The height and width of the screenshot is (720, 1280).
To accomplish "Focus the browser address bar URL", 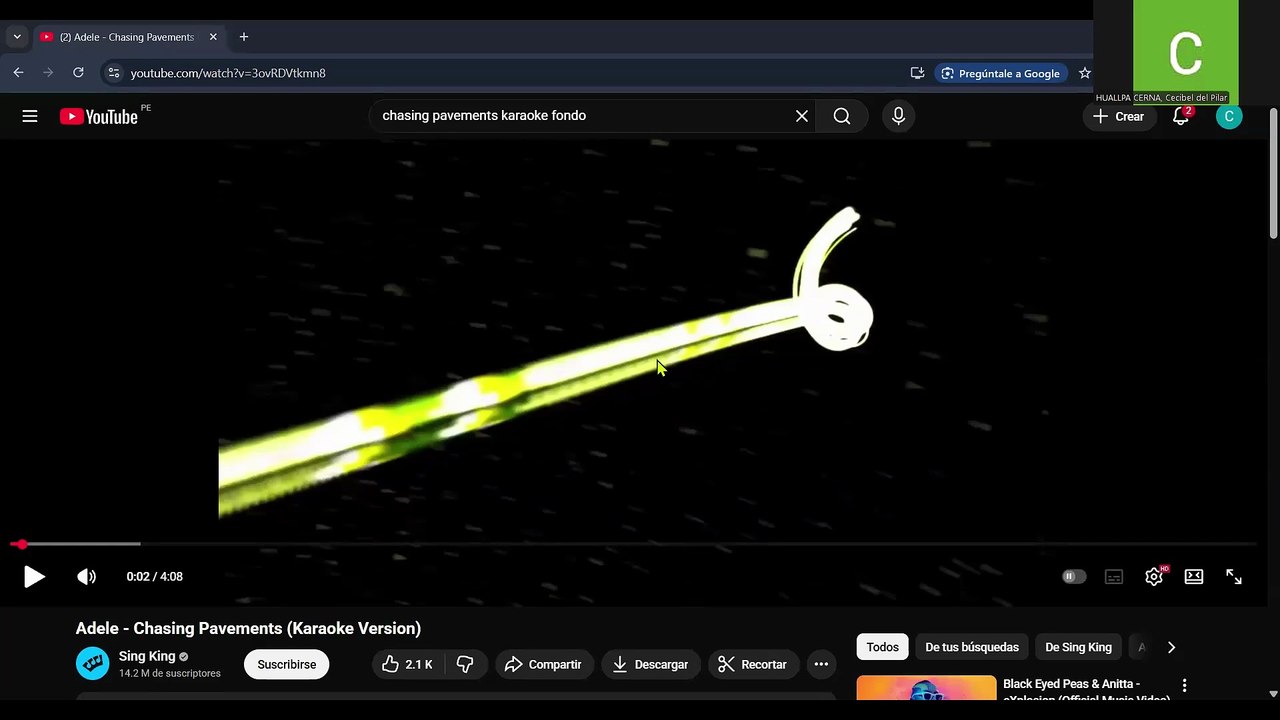I will [x=228, y=73].
